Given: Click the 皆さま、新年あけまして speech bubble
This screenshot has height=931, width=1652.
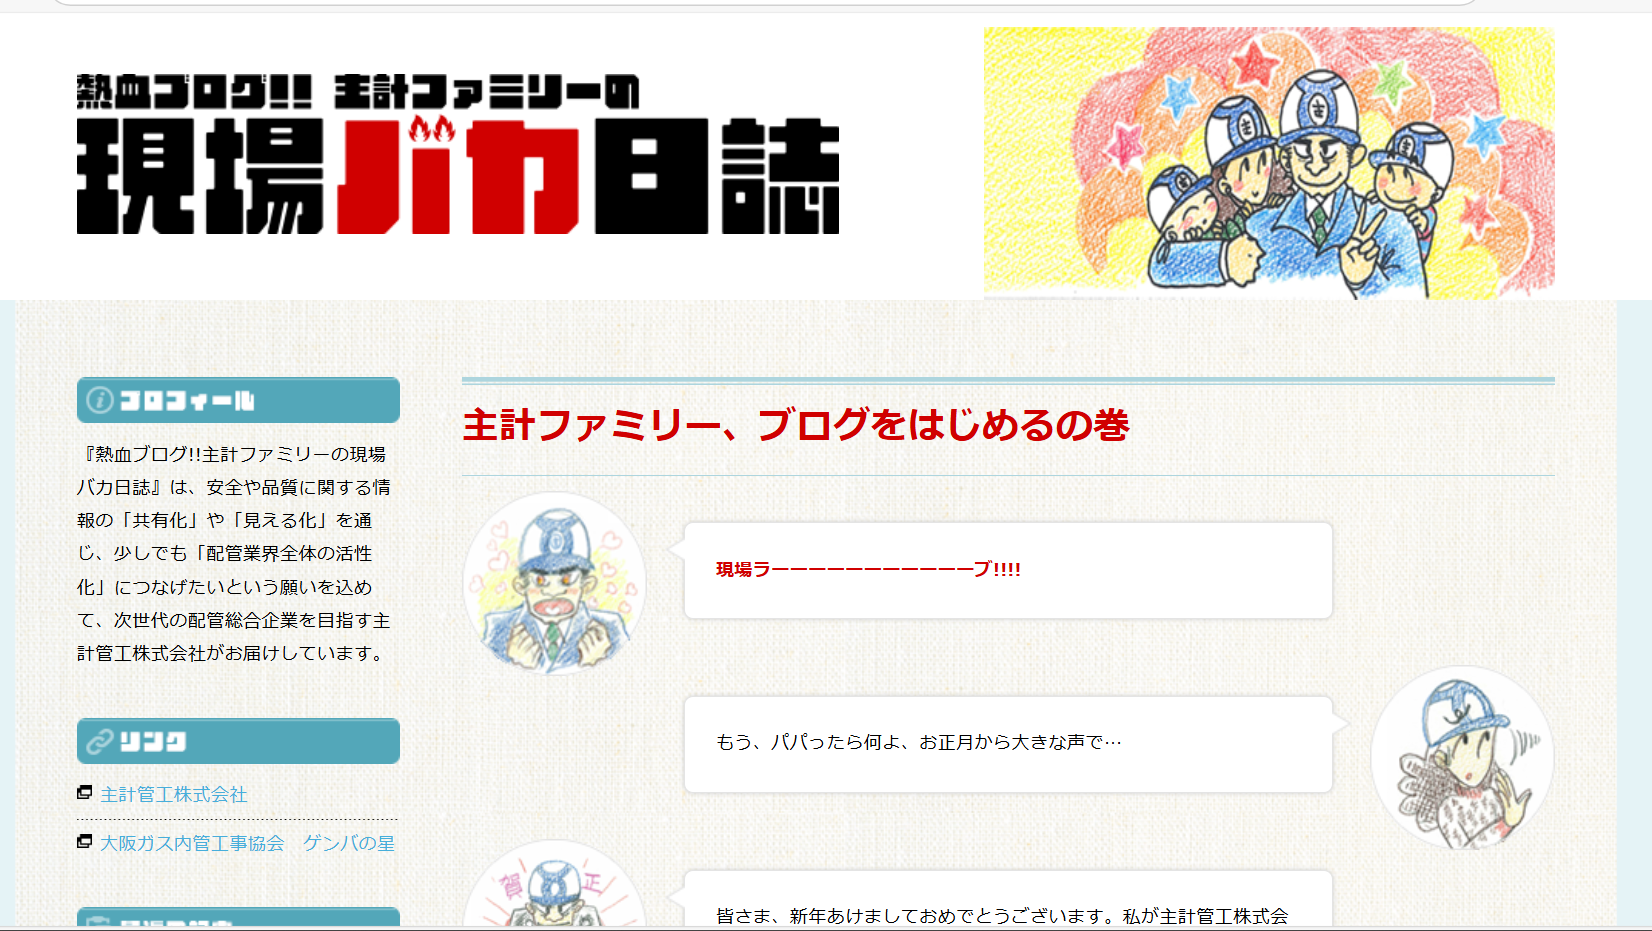Looking at the screenshot, I should point(1008,899).
